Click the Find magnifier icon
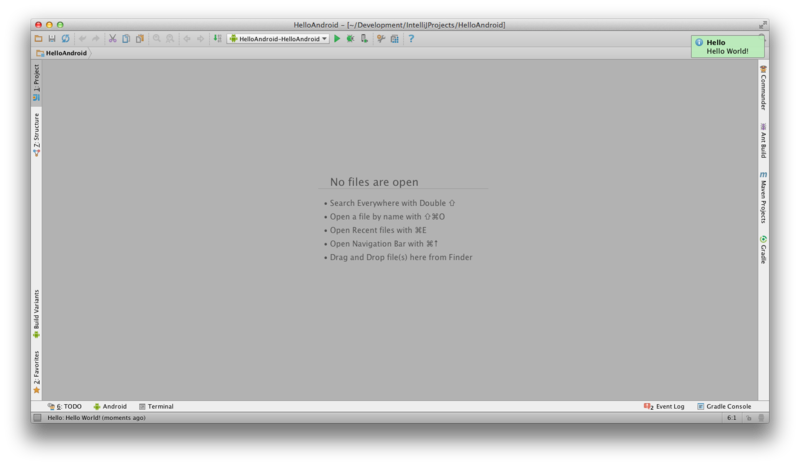Screen dimensions: 800x466 click(x=157, y=39)
